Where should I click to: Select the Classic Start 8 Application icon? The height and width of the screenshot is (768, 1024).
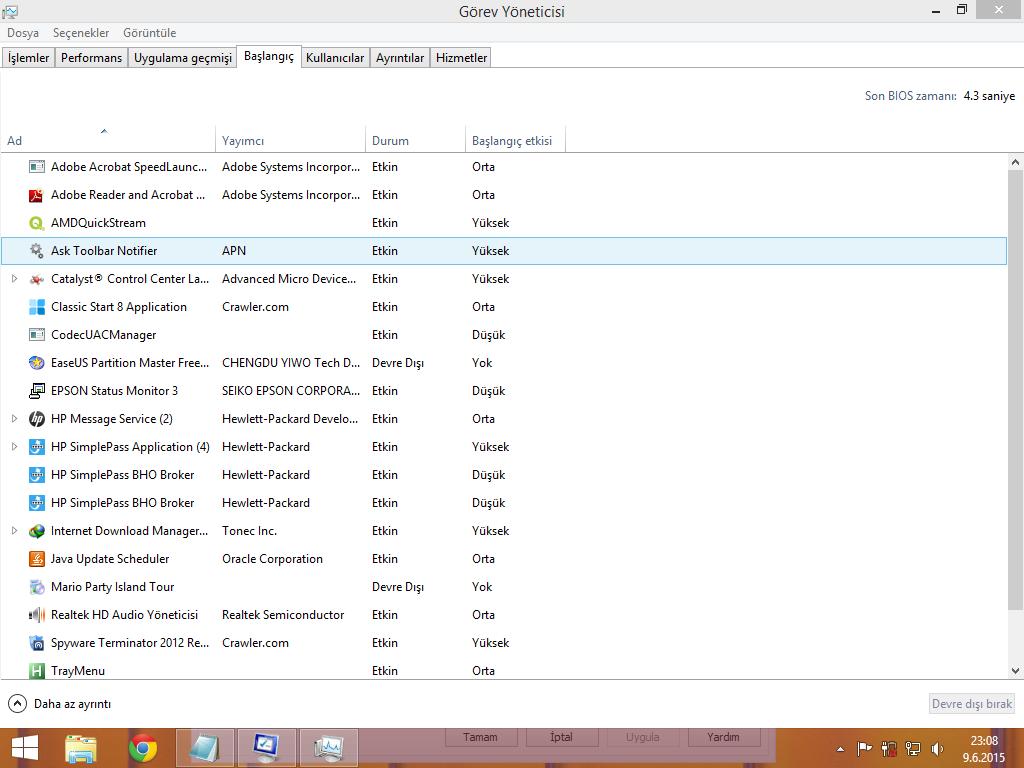(37, 307)
